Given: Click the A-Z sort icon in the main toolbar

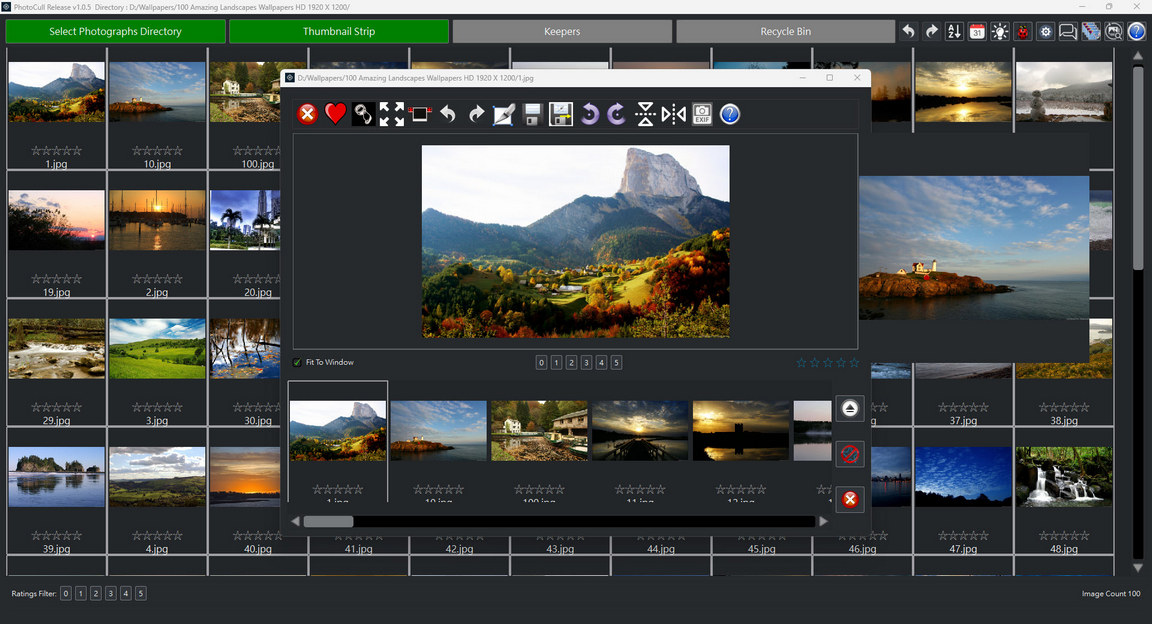Looking at the screenshot, I should [954, 32].
